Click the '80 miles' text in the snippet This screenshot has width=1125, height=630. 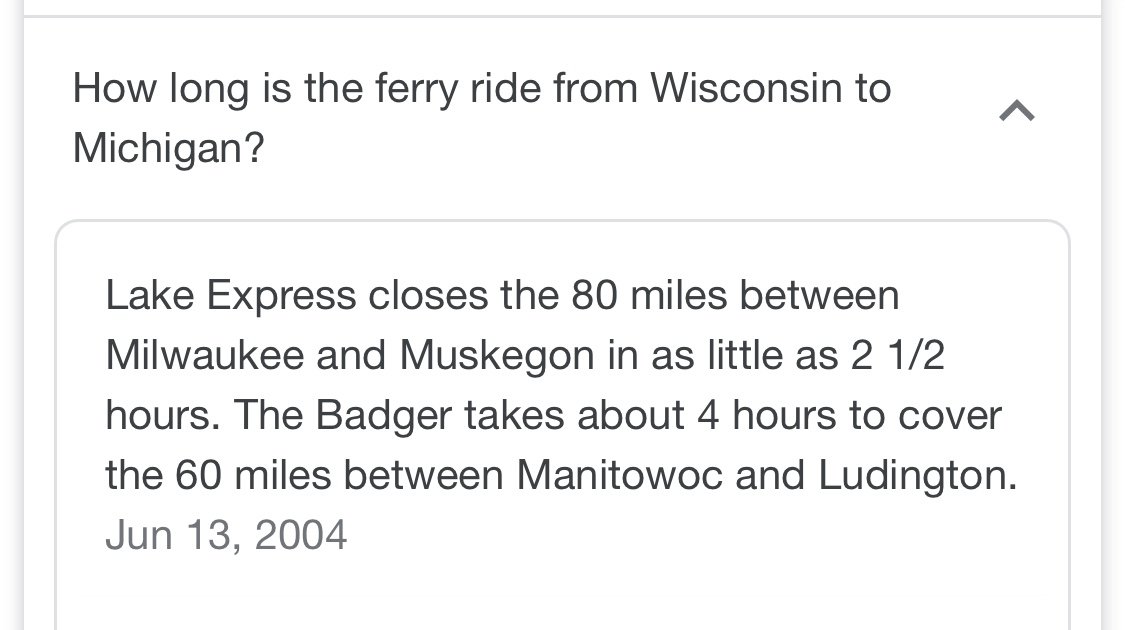pos(649,296)
